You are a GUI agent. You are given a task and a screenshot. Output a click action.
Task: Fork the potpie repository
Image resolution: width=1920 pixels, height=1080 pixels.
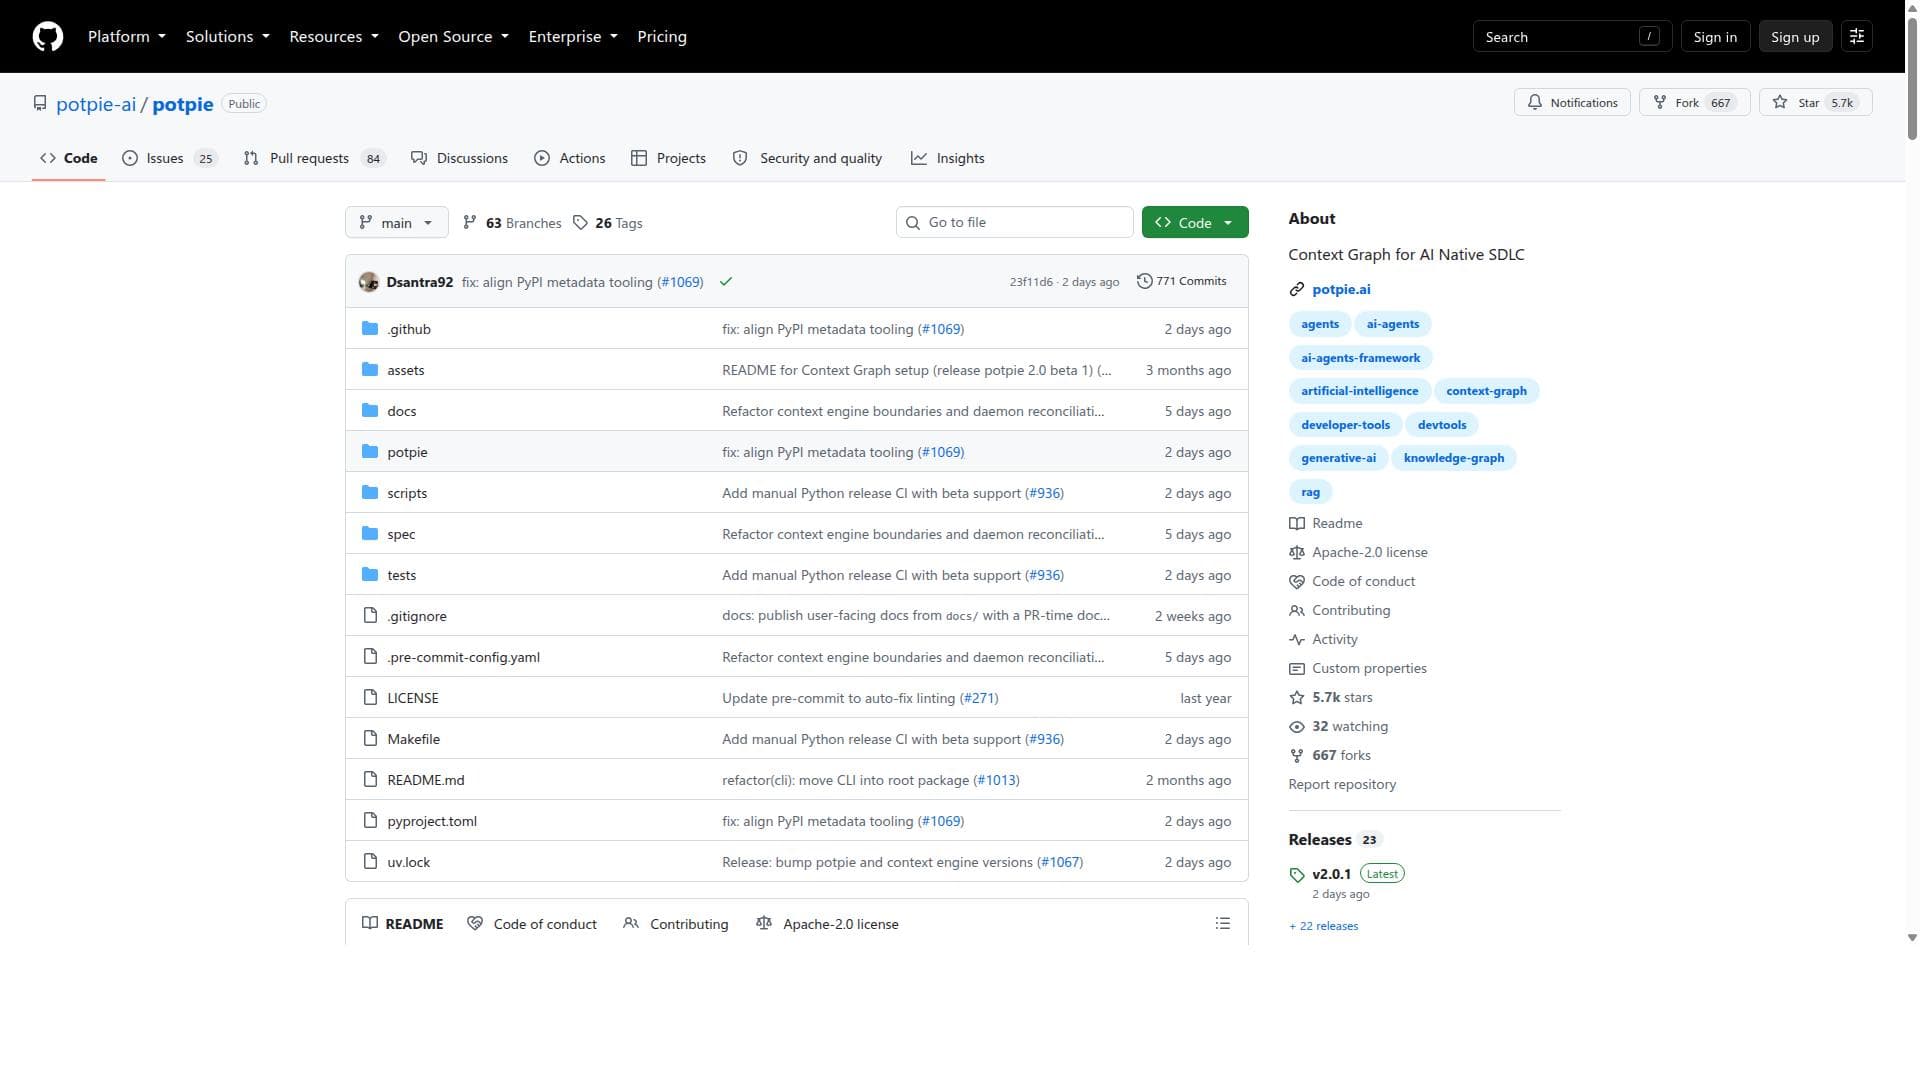1694,103
